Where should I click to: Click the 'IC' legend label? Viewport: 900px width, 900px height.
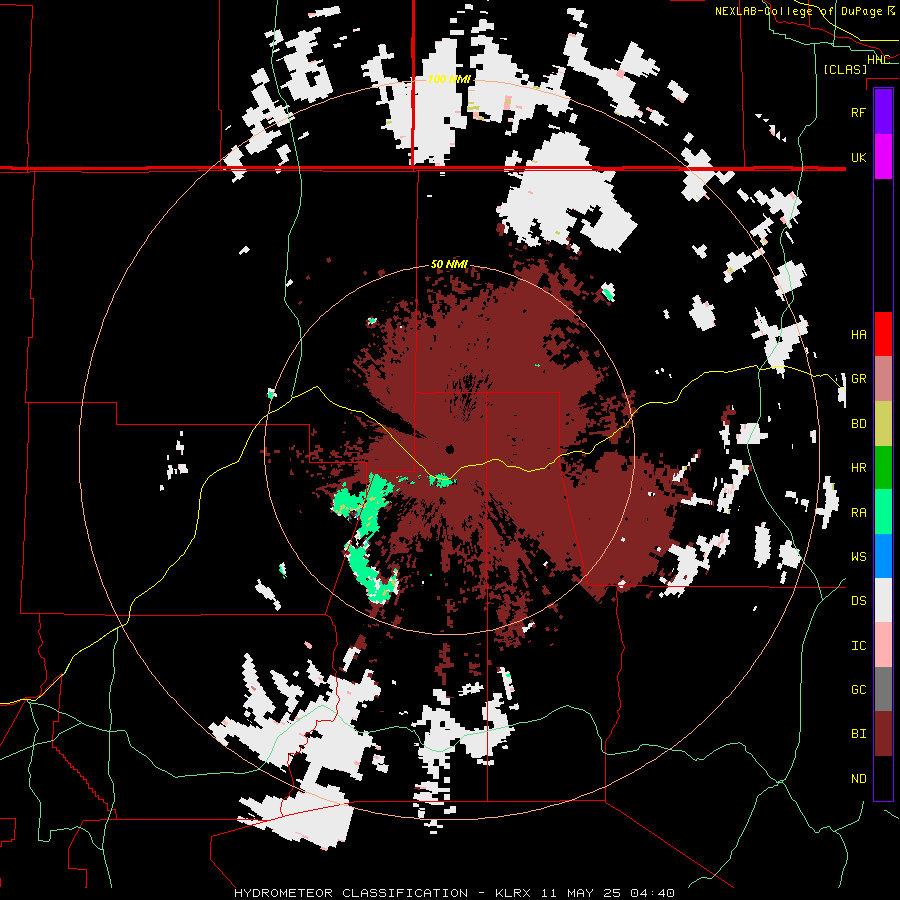click(x=859, y=646)
